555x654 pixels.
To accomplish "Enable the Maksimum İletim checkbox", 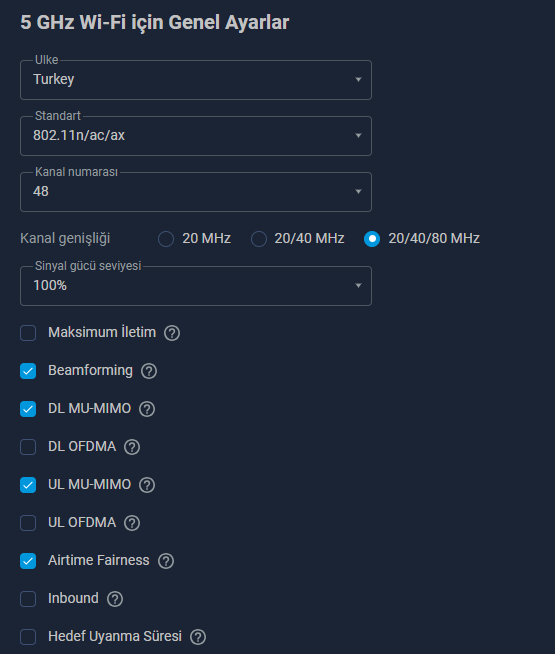I will click(28, 333).
